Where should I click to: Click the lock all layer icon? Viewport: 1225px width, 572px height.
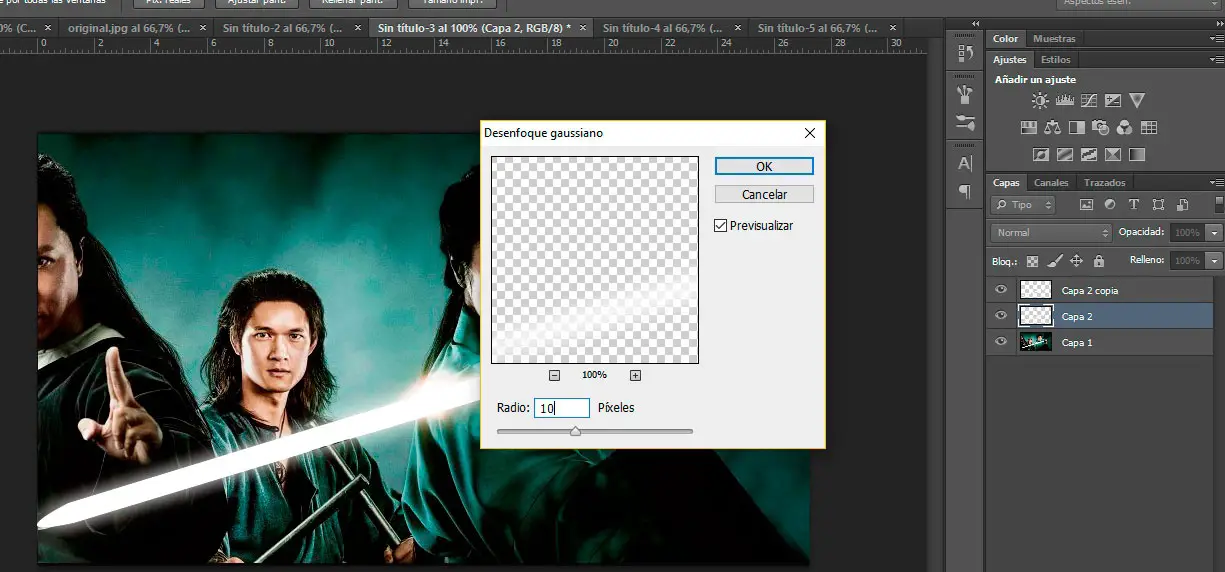pos(1099,261)
